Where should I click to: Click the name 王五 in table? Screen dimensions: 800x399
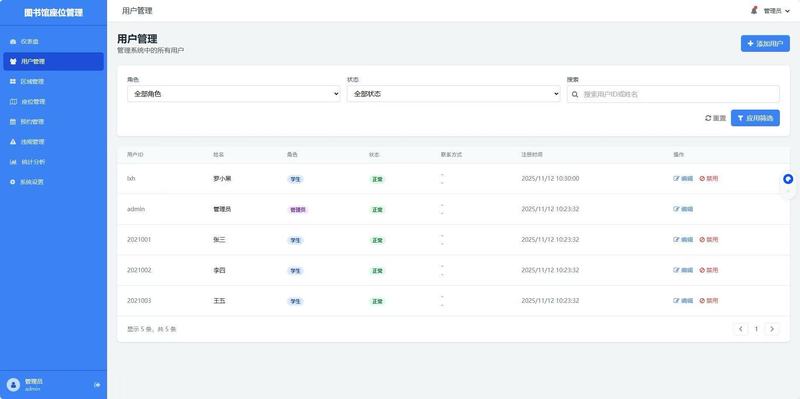pos(219,301)
